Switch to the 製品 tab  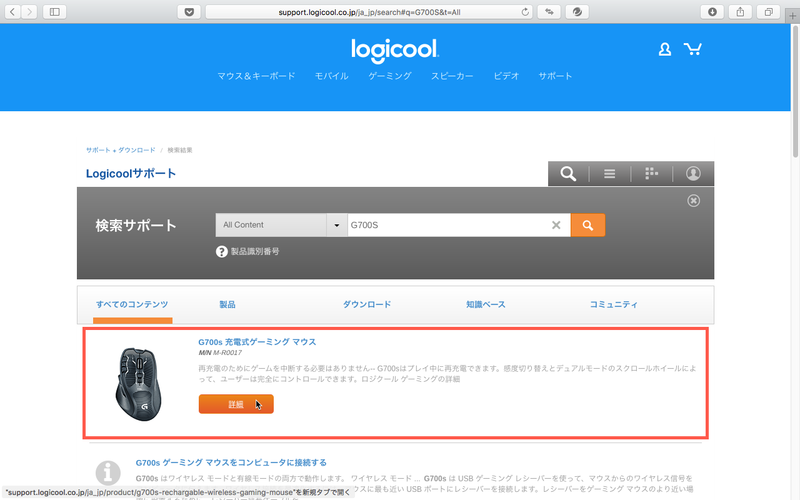pyautogui.click(x=227, y=305)
